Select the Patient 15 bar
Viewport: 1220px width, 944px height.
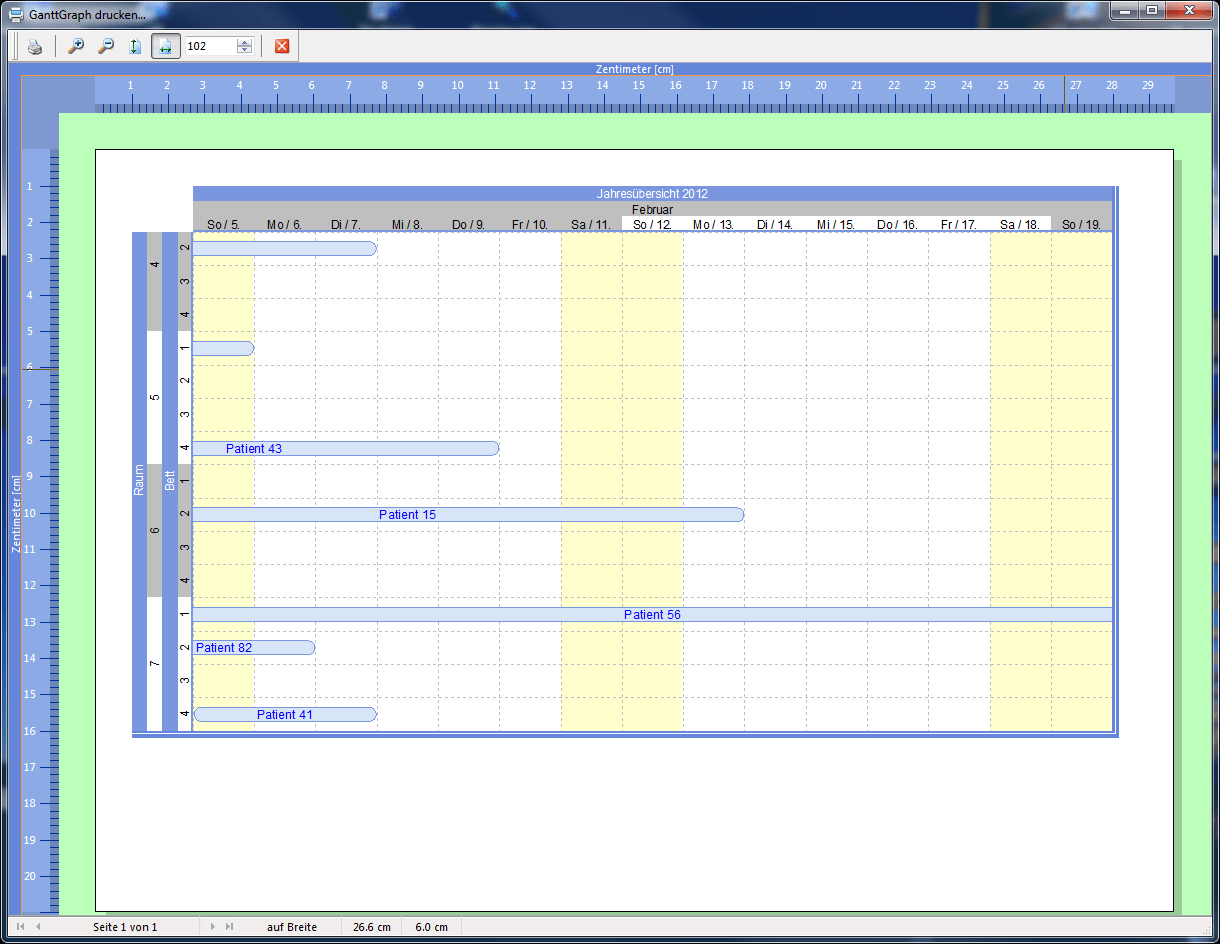click(x=468, y=515)
